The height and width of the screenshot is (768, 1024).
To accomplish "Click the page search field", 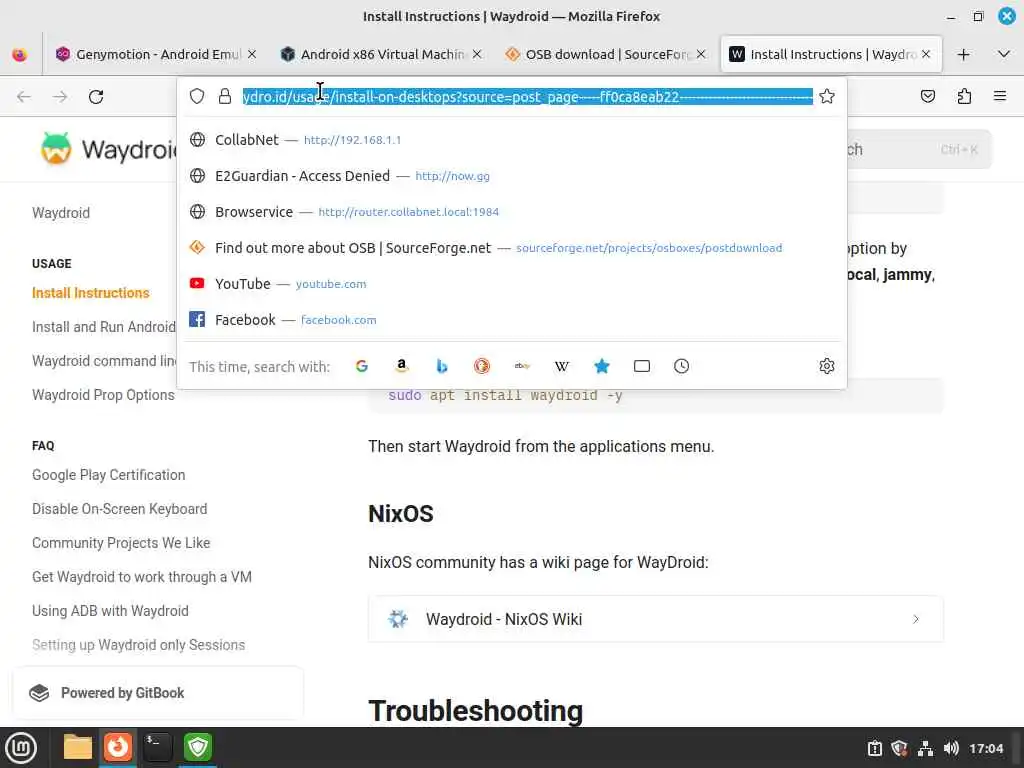I will [x=920, y=150].
